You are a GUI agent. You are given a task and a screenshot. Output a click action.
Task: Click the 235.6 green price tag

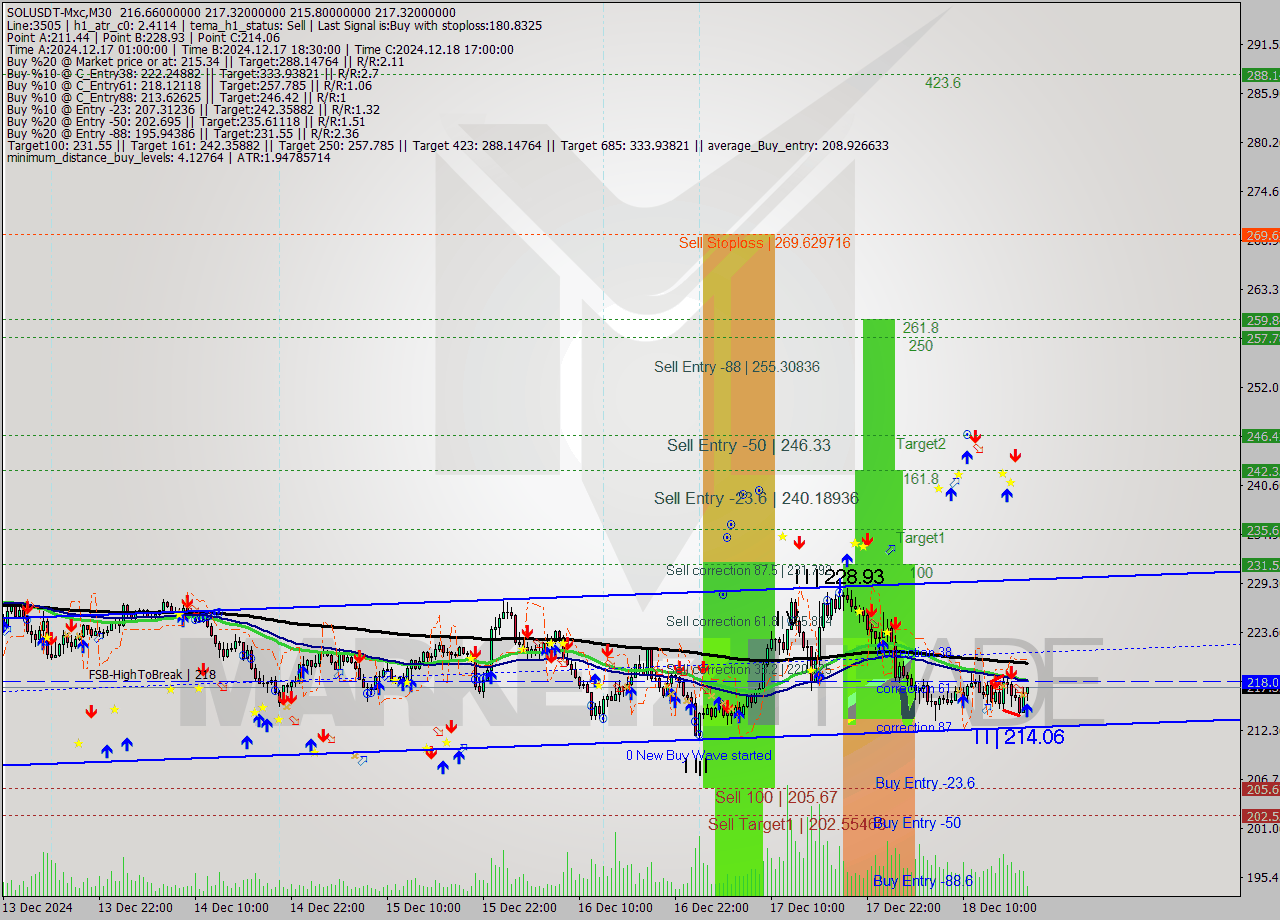(x=1260, y=530)
